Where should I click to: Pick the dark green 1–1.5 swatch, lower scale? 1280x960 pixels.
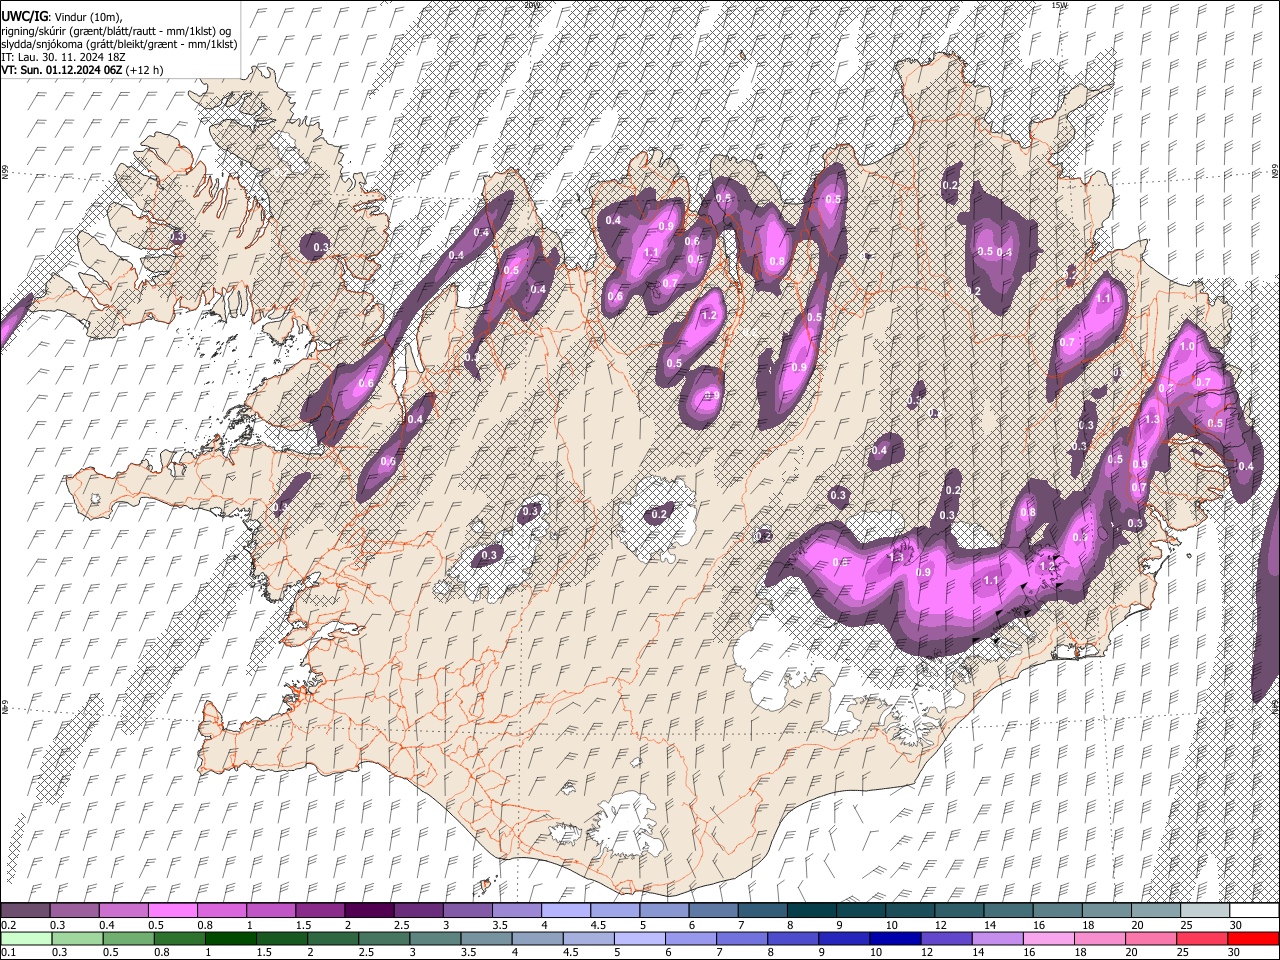tap(231, 938)
